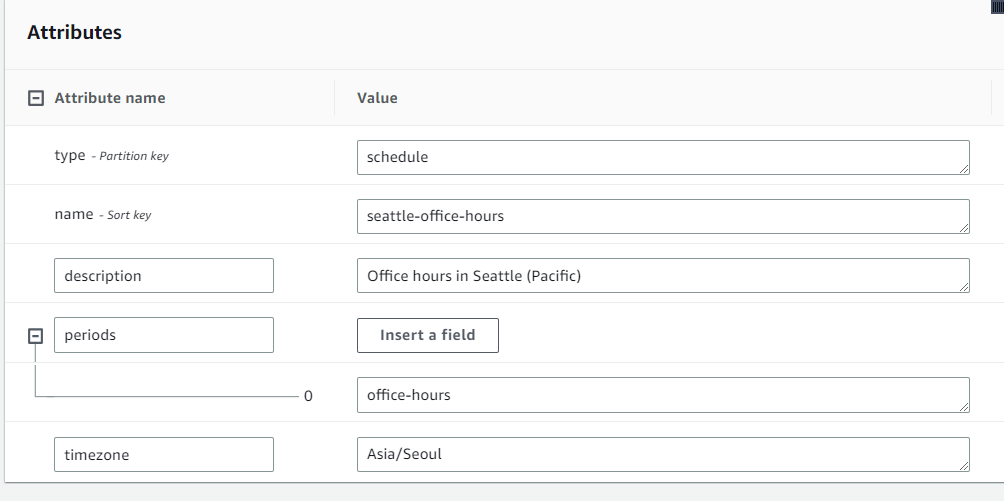Edit the "periods" attribute name field
The width and height of the screenshot is (1004, 501).
pos(163,335)
